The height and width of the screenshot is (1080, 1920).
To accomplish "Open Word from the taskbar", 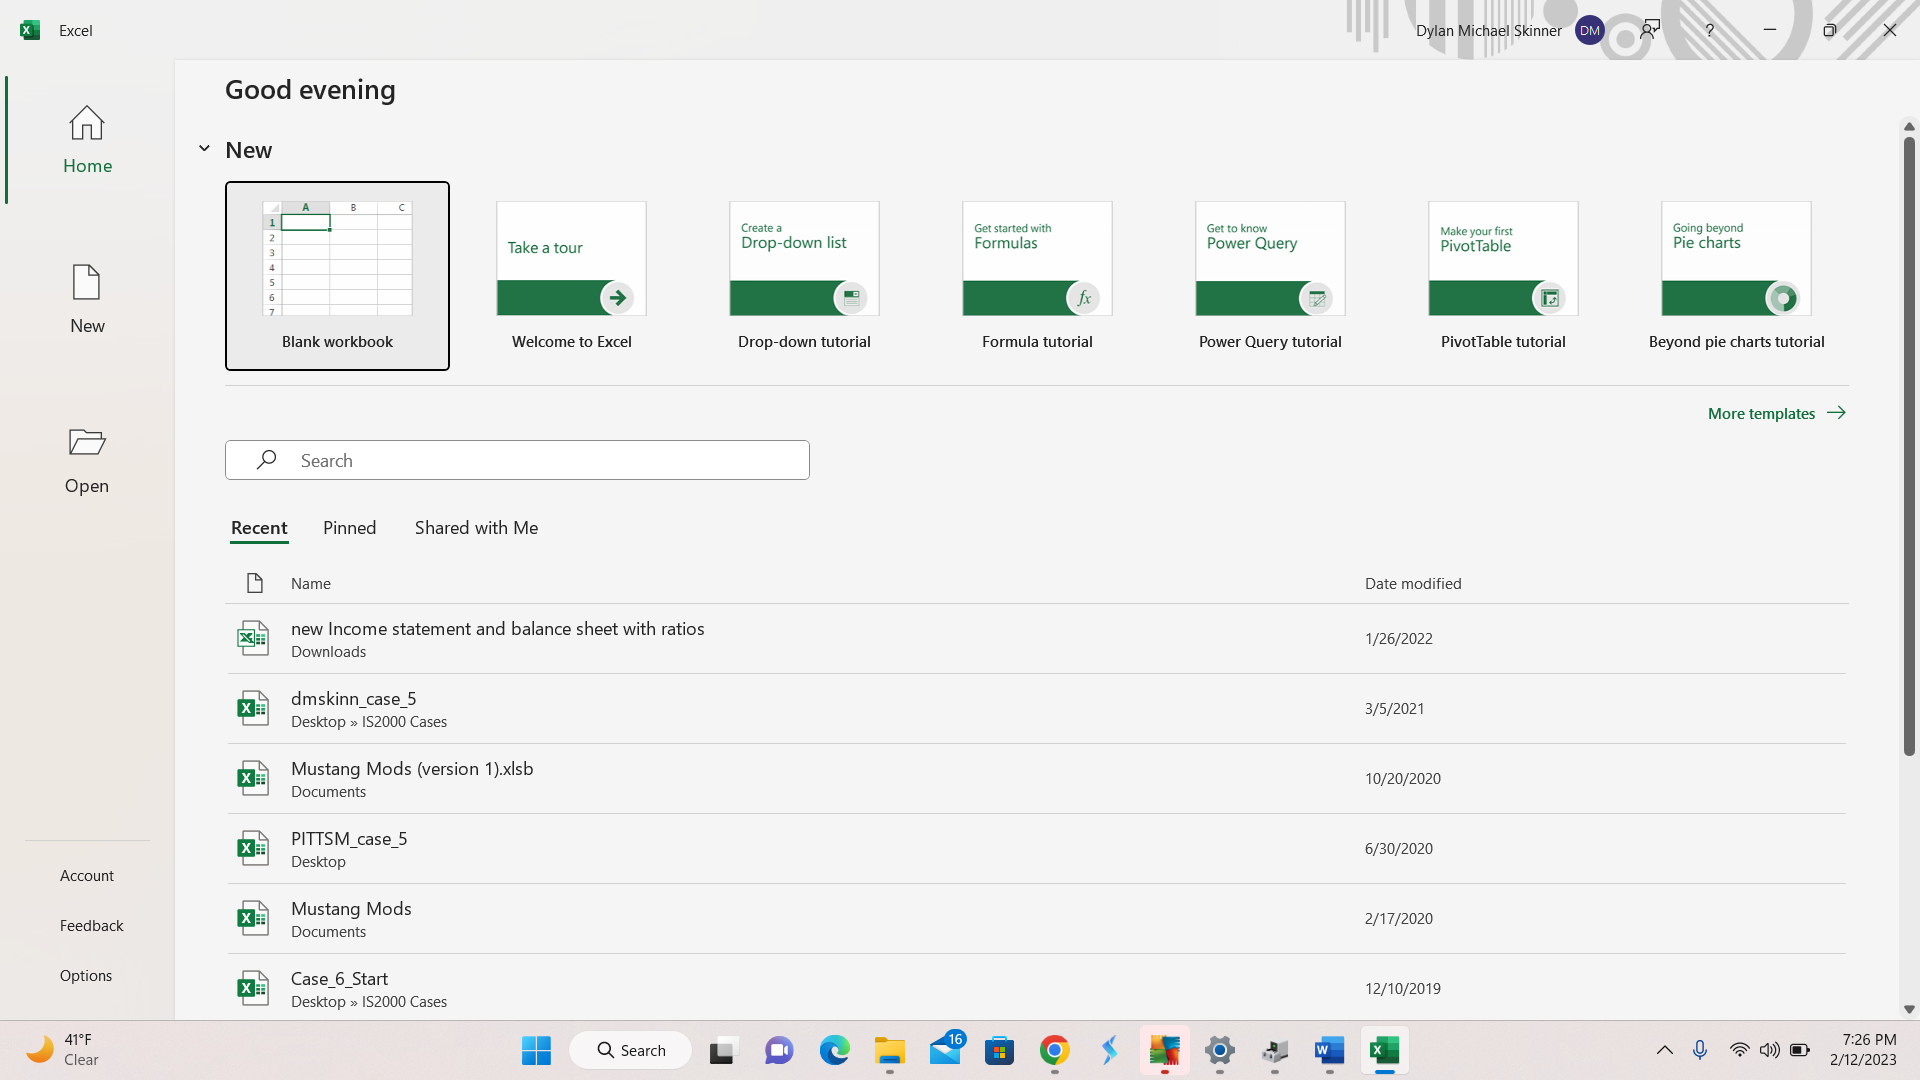I will click(1330, 1051).
